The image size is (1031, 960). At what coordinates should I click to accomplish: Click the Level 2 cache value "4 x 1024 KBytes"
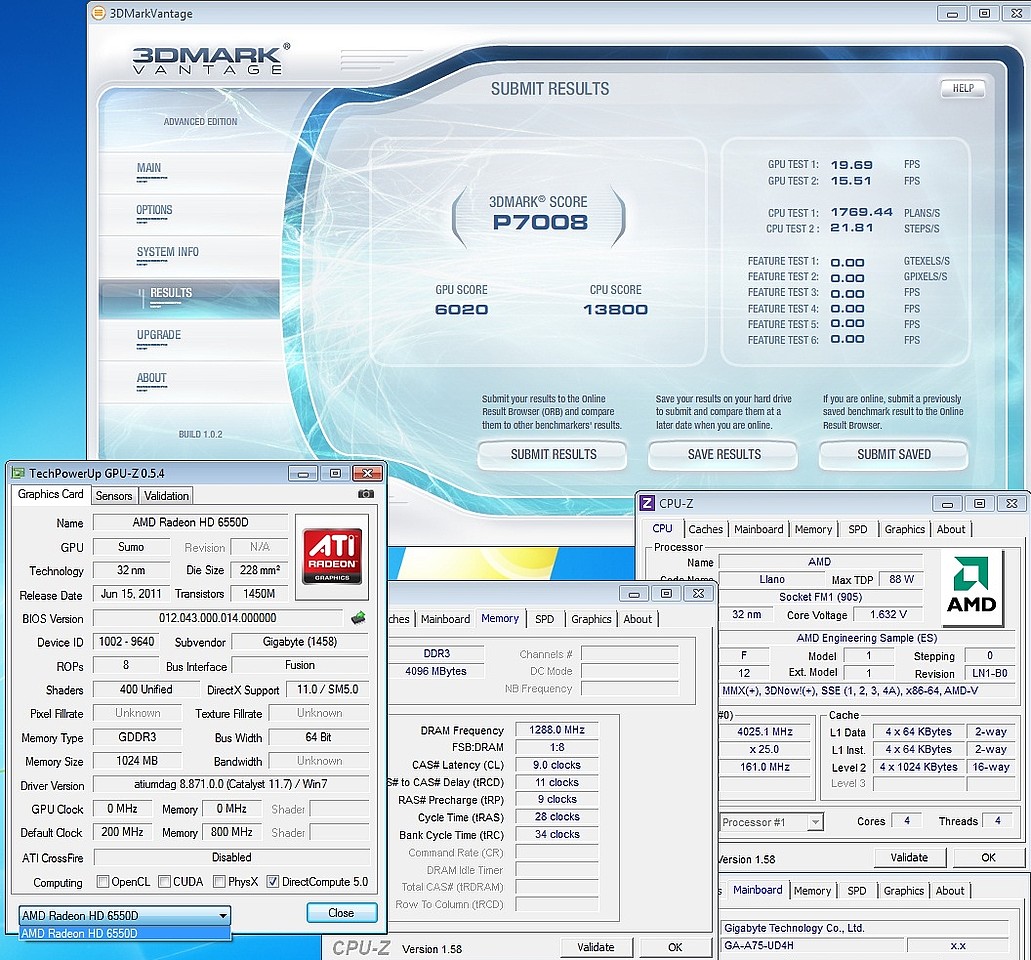coord(919,767)
